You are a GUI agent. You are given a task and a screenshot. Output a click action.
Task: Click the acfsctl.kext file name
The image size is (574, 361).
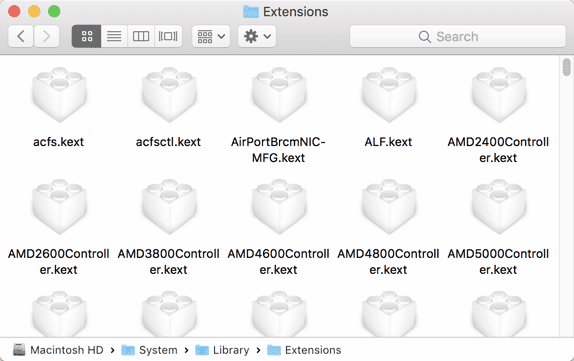coord(168,142)
